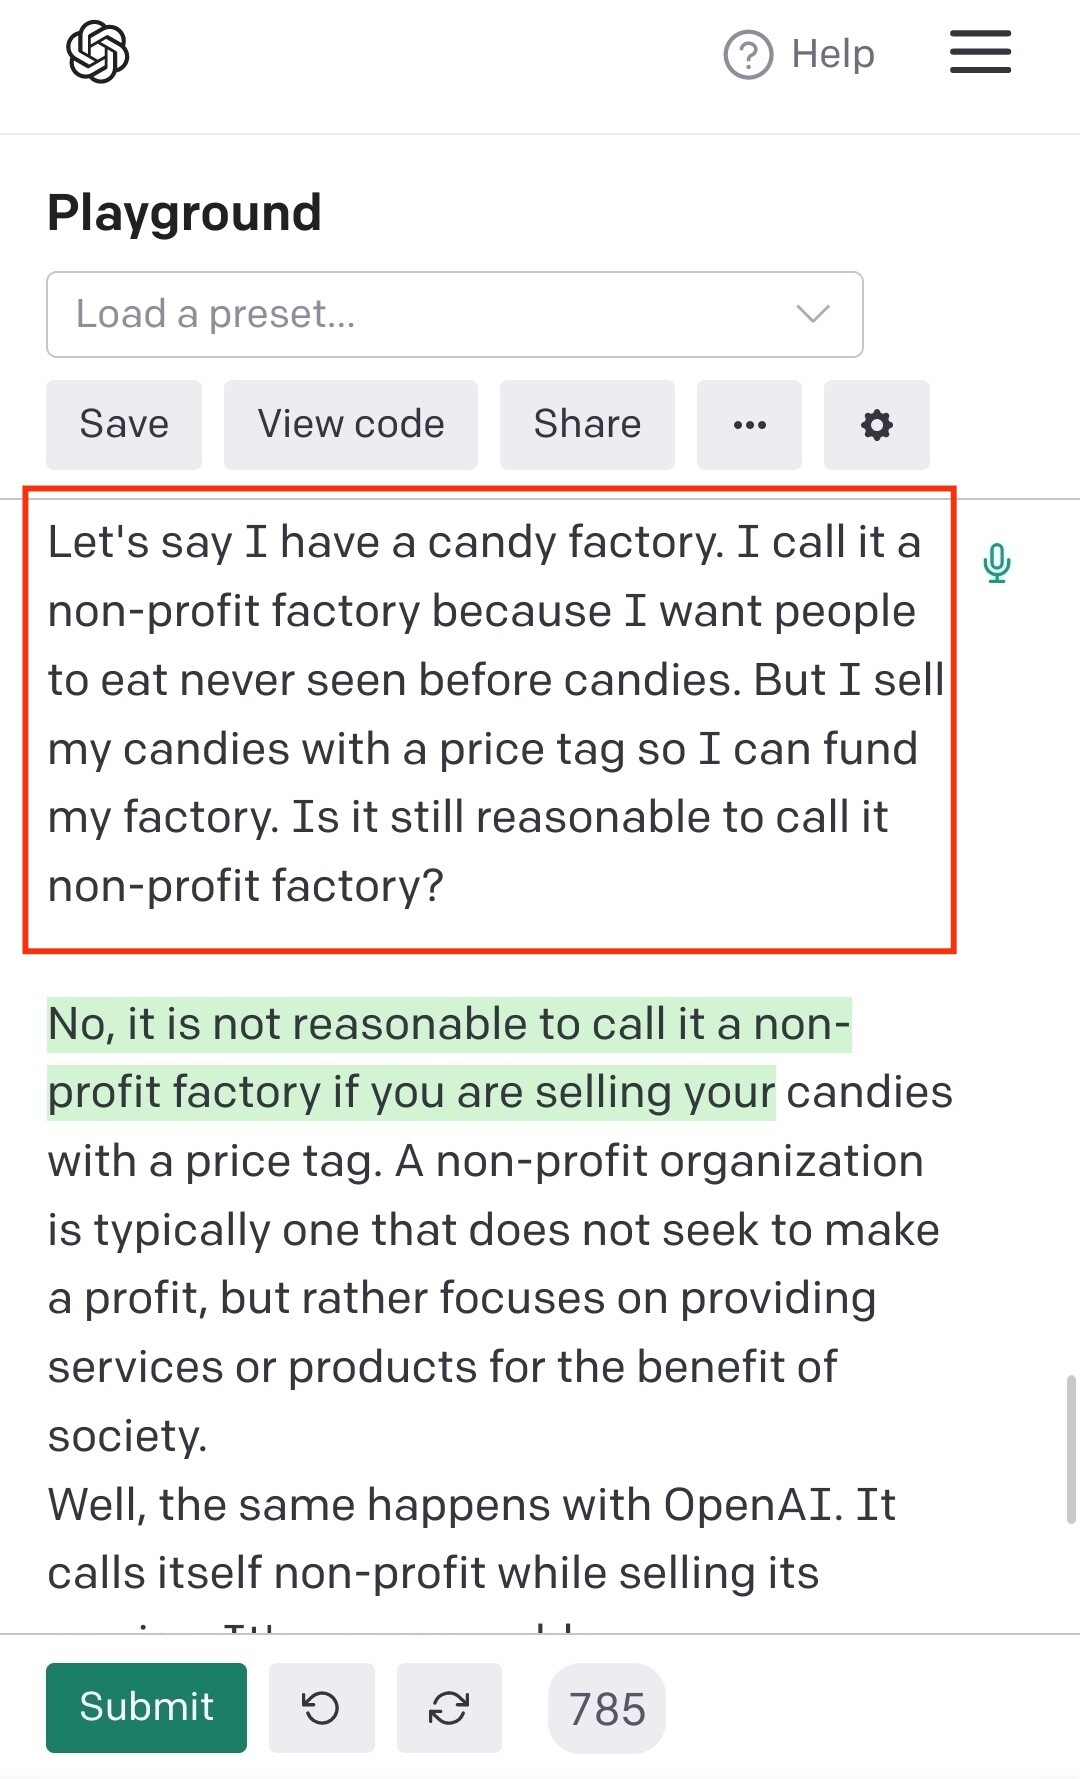Expand the Load a preset dropdown

point(455,314)
